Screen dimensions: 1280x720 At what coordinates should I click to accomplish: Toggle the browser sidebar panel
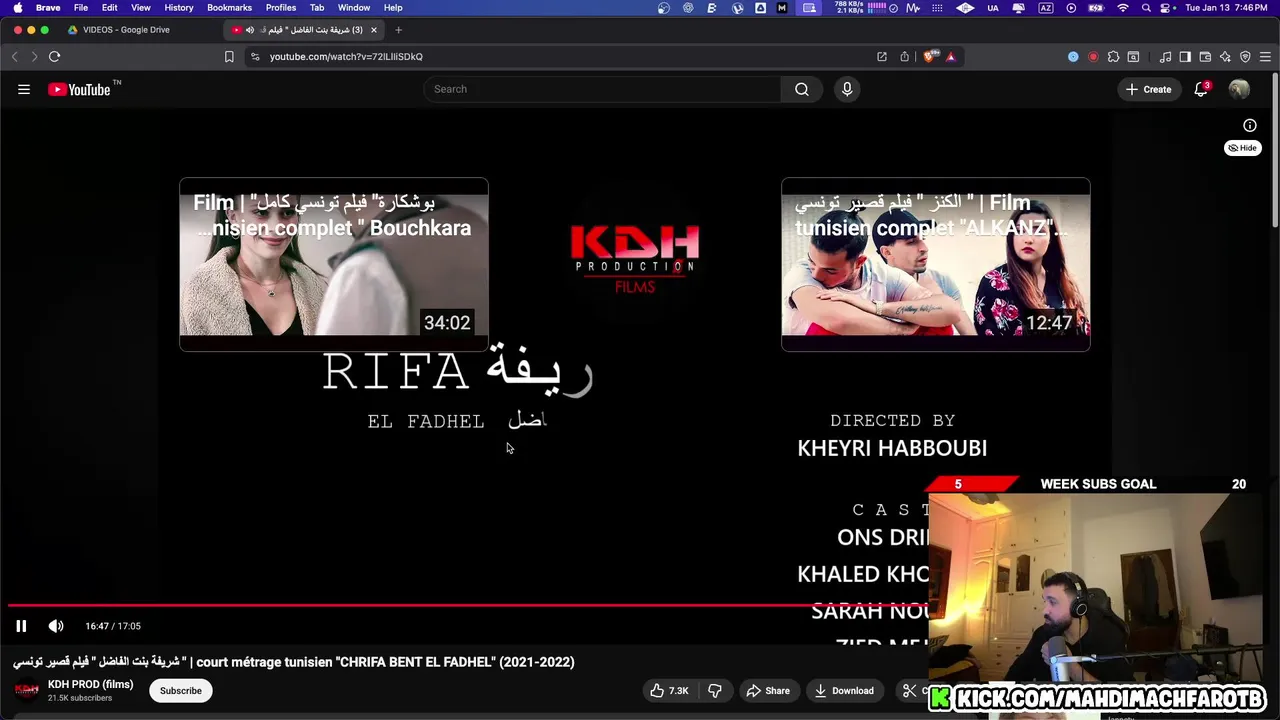(x=1185, y=57)
